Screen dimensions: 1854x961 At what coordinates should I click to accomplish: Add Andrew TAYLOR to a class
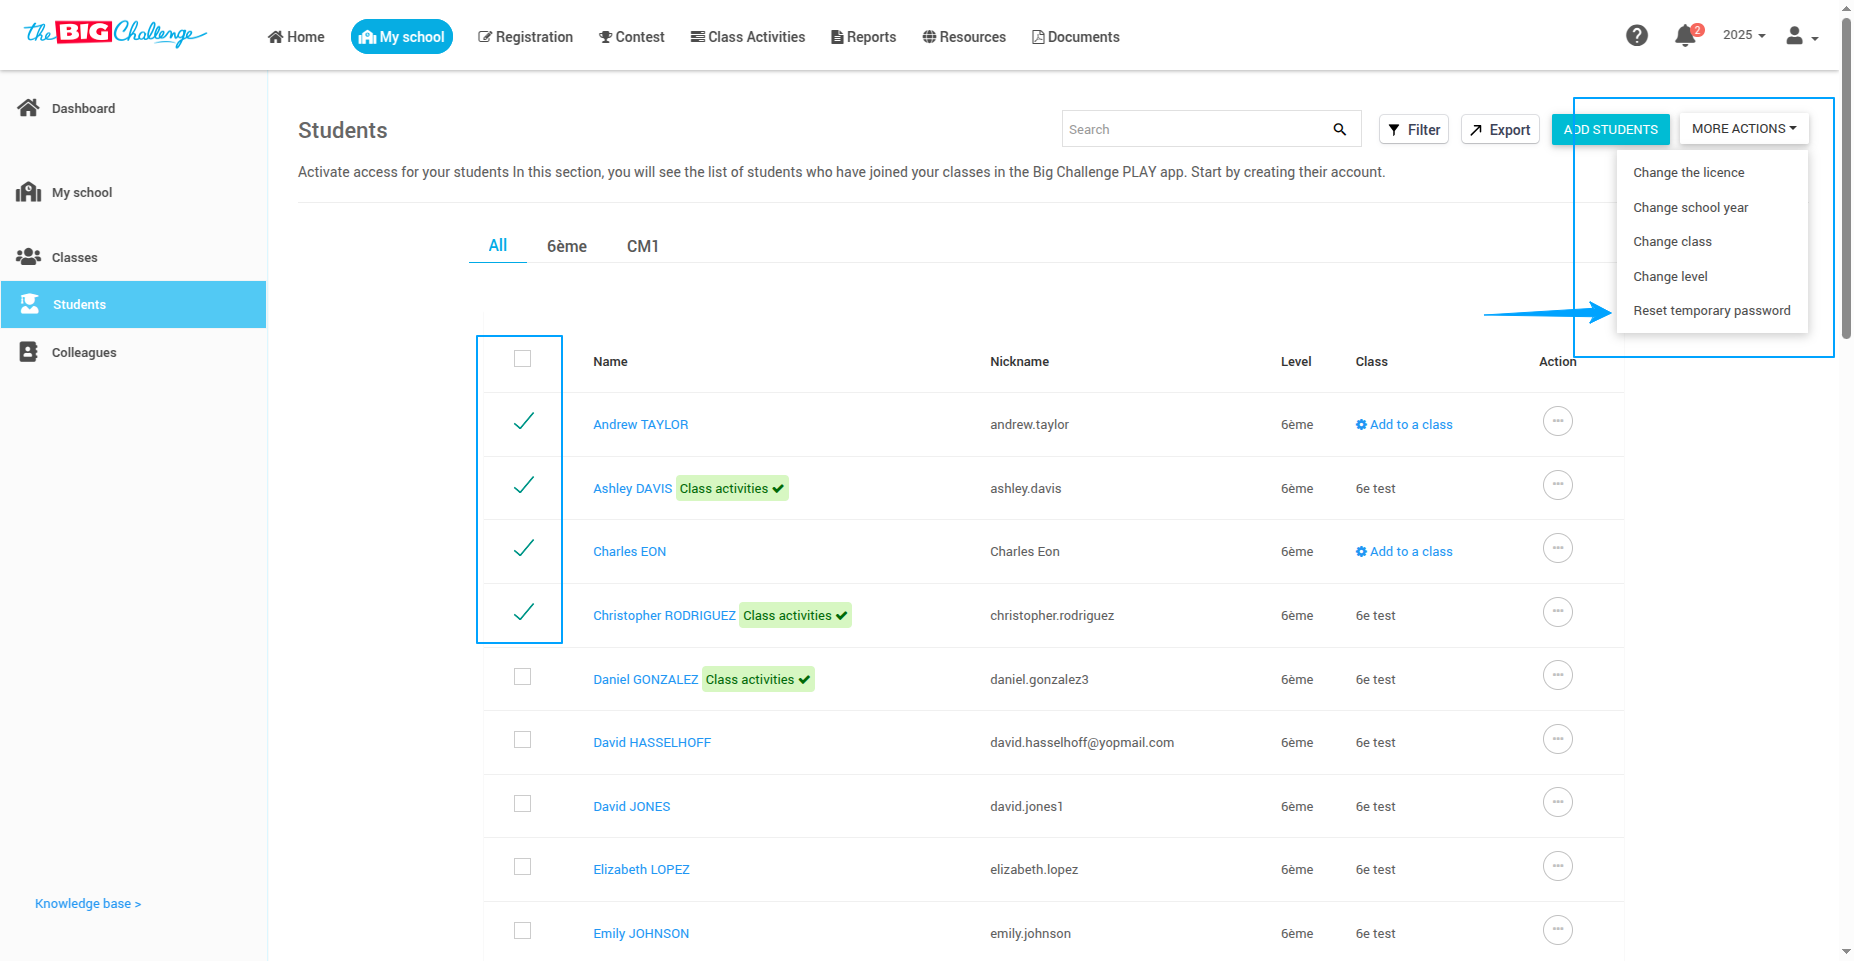pyautogui.click(x=1404, y=425)
